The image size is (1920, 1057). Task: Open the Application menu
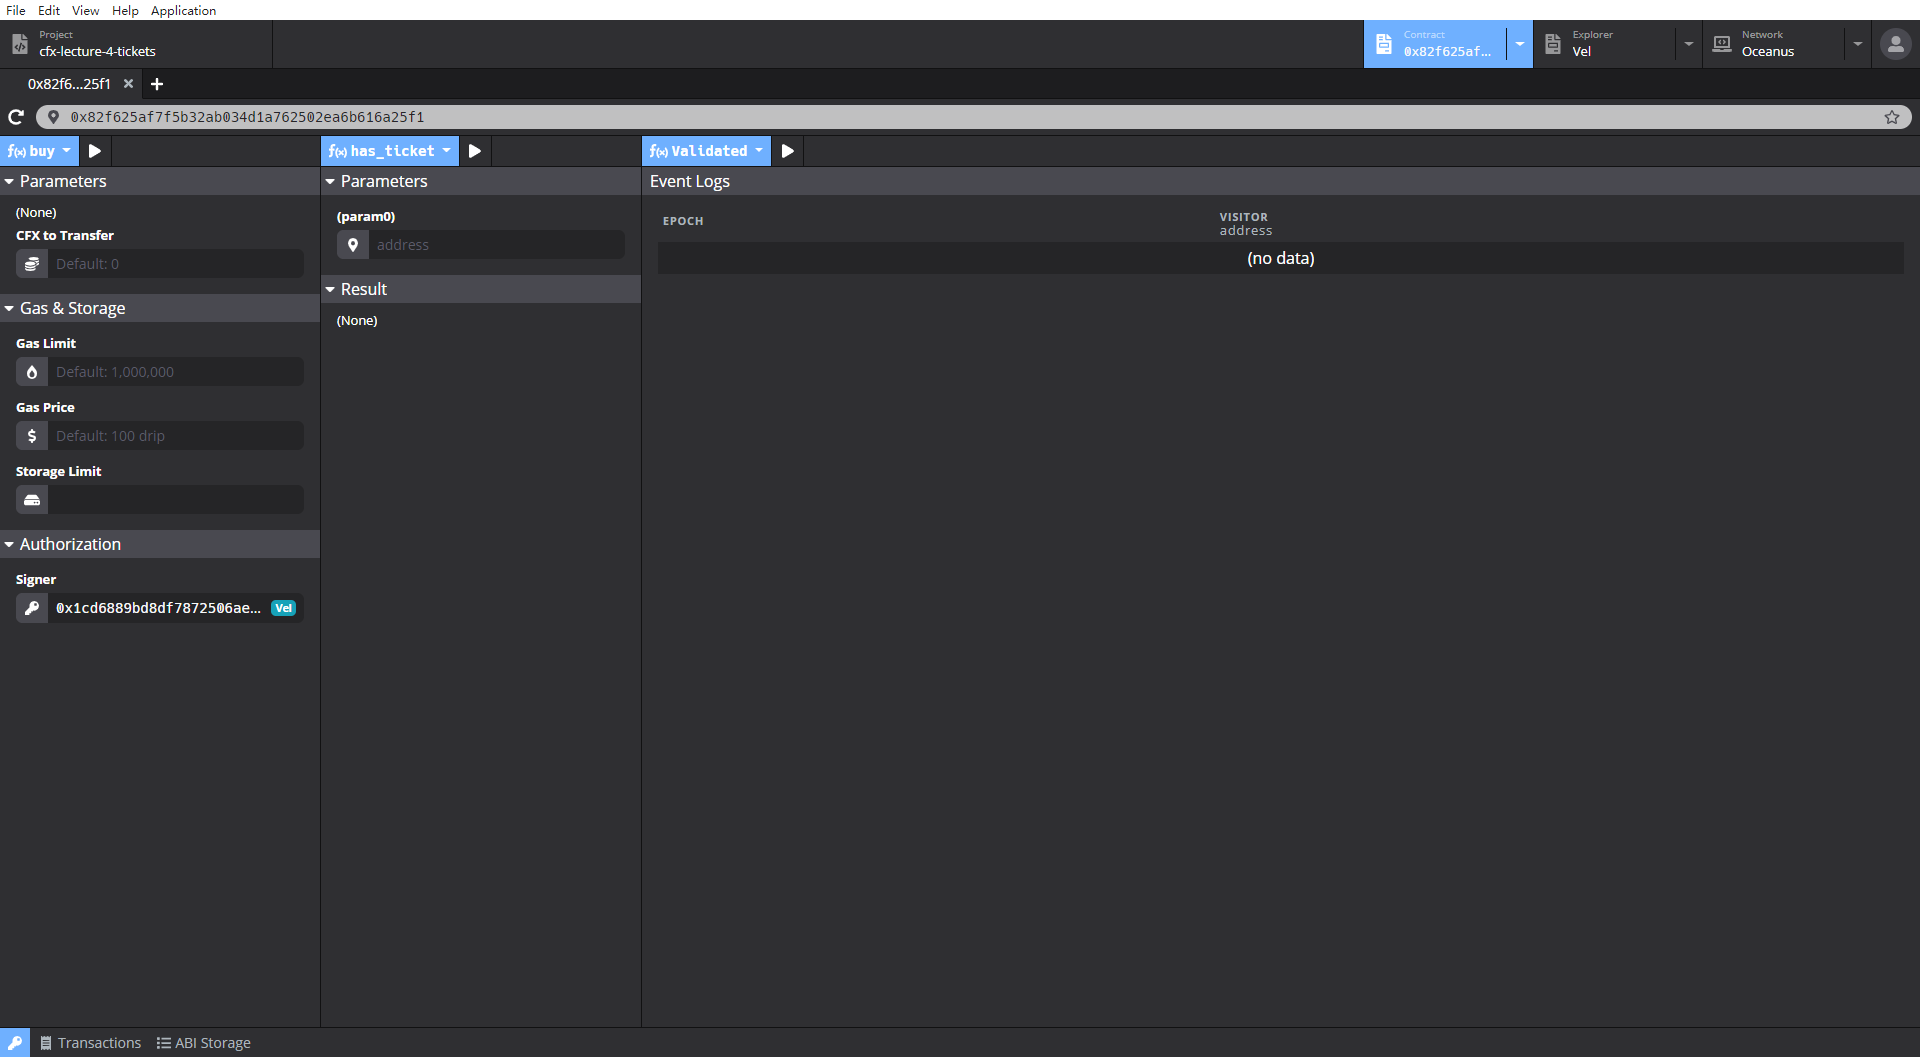tap(183, 10)
